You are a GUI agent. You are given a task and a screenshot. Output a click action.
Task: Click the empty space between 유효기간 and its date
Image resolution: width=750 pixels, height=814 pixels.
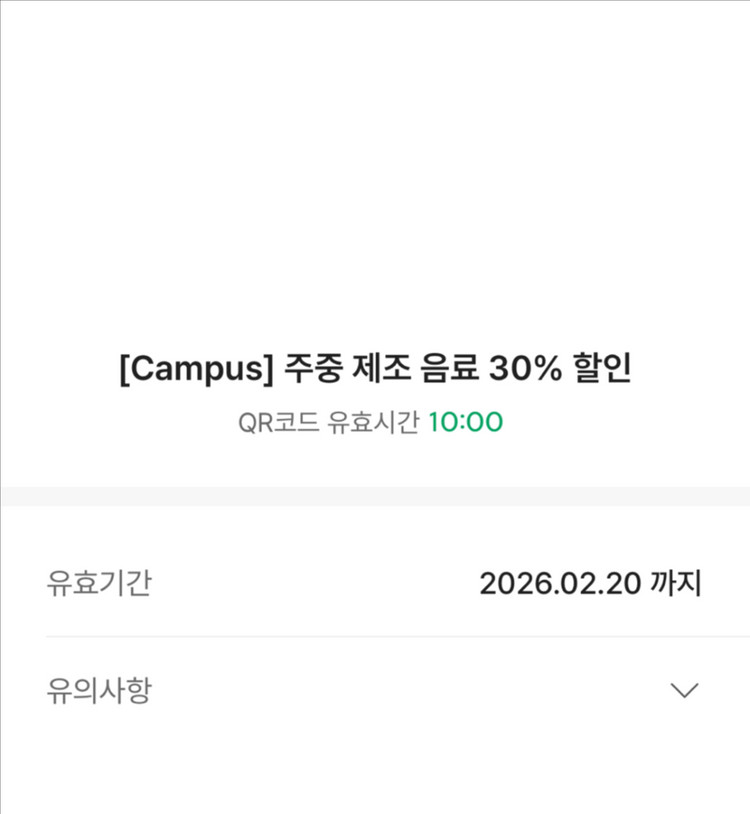(316, 582)
